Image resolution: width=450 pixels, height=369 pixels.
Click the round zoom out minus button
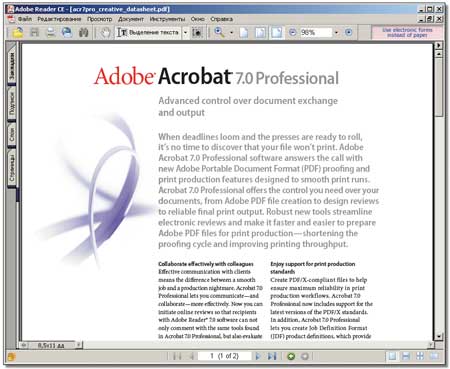[293, 32]
